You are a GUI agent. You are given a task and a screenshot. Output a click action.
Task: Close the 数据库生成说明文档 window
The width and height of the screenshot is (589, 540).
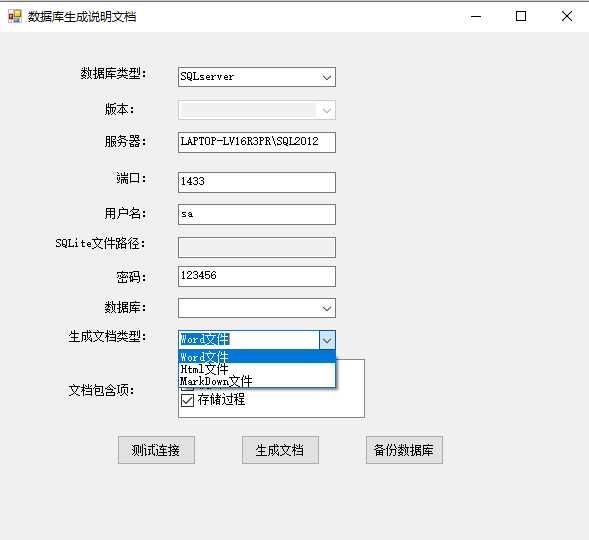[x=566, y=16]
